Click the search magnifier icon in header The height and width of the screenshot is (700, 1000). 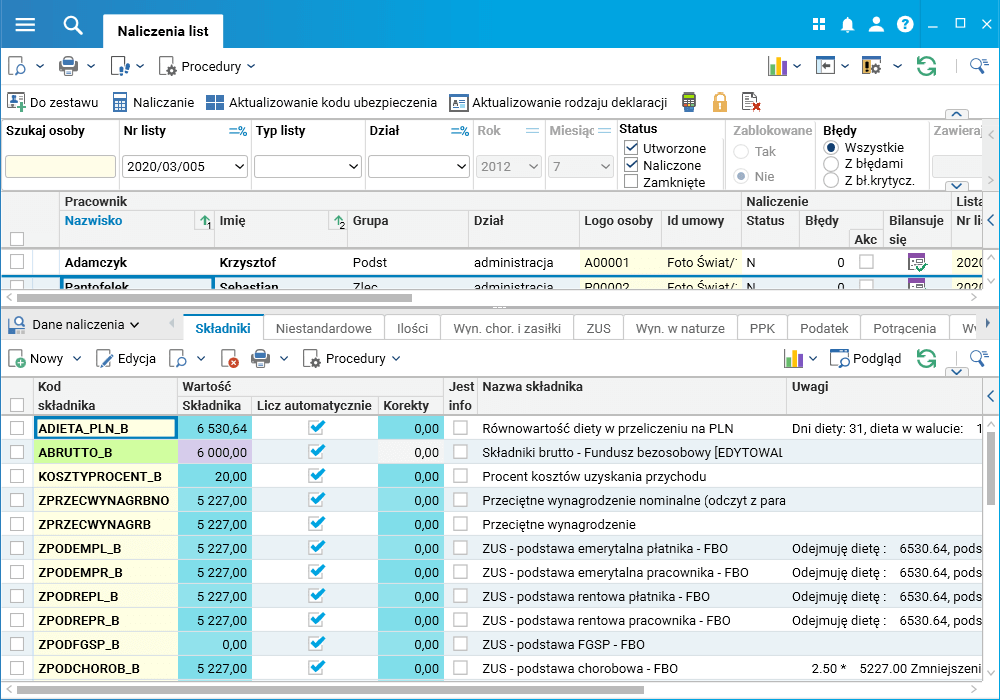coord(73,25)
